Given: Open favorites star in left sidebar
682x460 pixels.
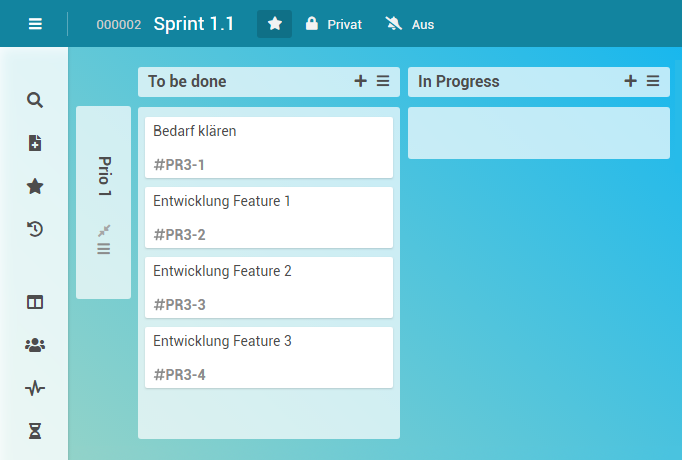Looking at the screenshot, I should tap(35, 186).
